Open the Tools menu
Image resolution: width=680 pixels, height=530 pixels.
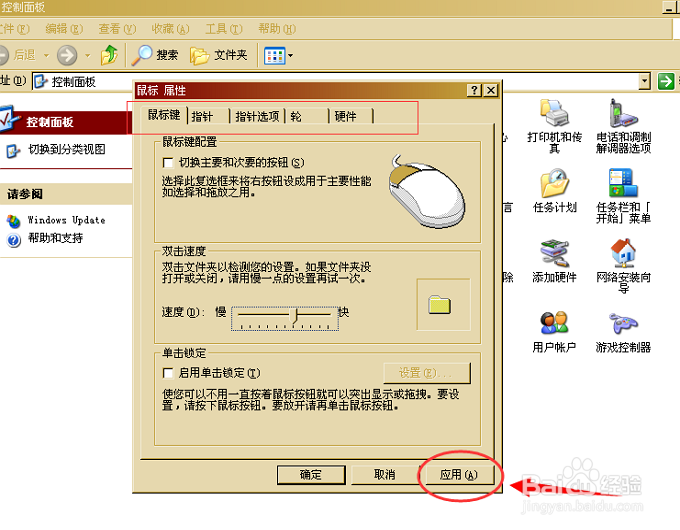click(224, 29)
